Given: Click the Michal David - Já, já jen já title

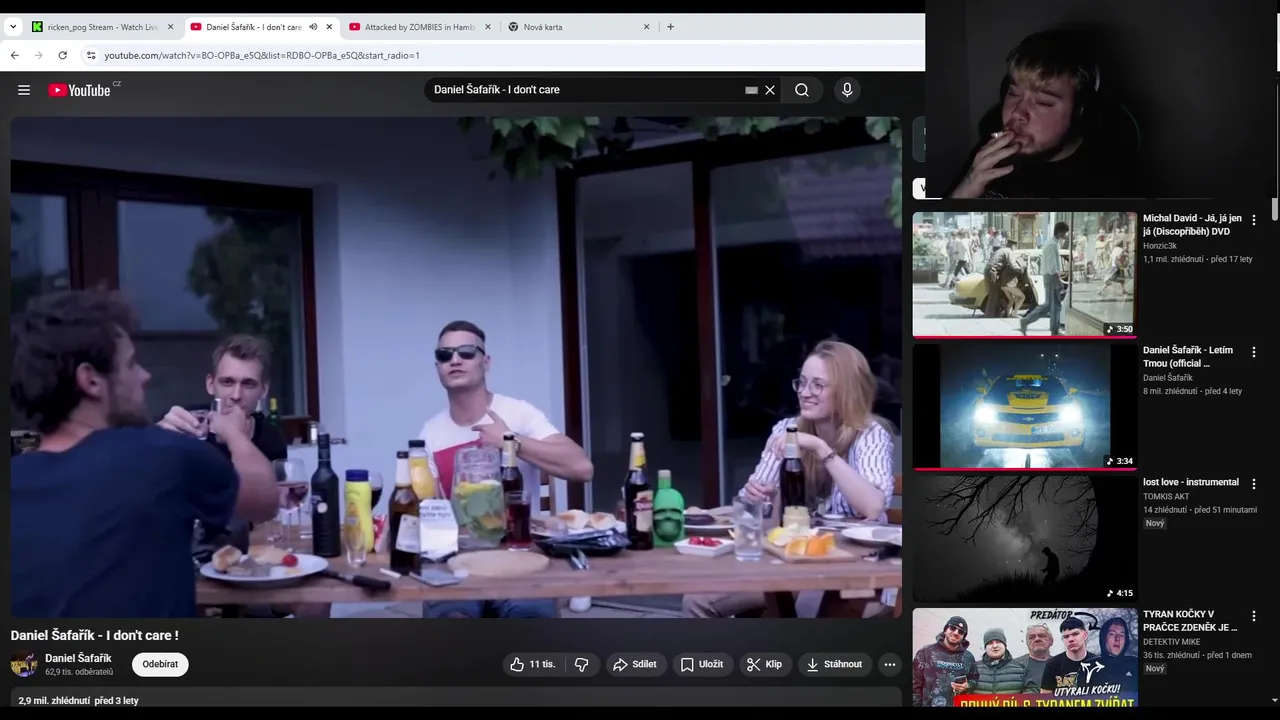Looking at the screenshot, I should tap(1192, 225).
